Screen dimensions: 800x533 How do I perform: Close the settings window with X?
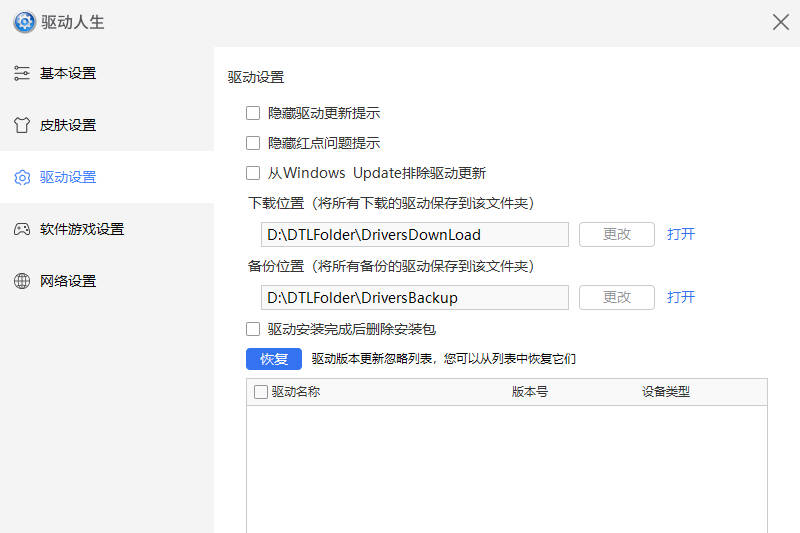tap(780, 22)
